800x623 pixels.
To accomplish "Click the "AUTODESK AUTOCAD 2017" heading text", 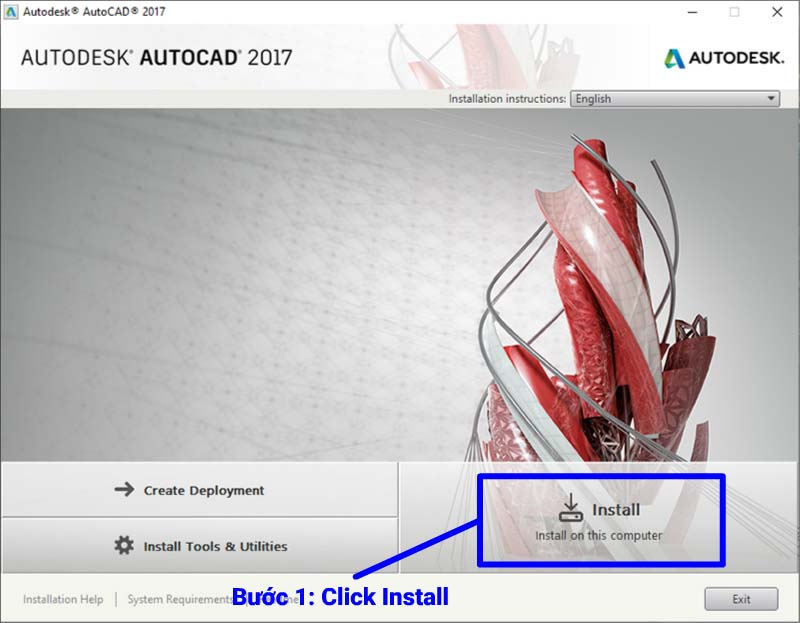I will click(157, 58).
